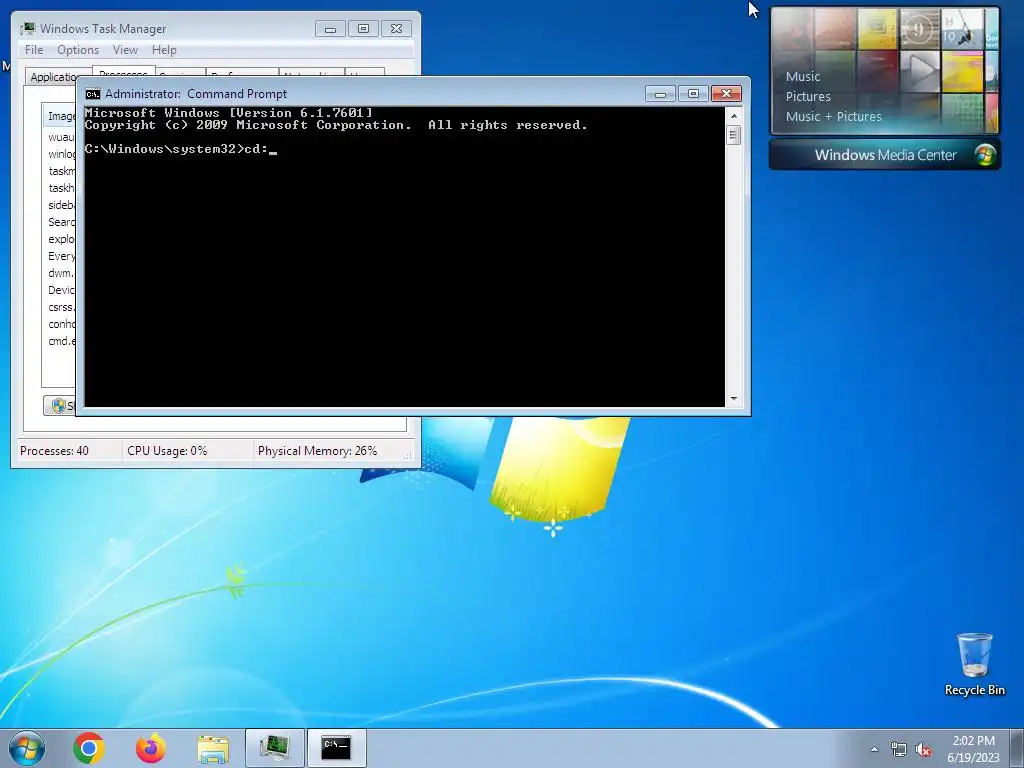Open the File menu in Task Manager

coord(34,50)
